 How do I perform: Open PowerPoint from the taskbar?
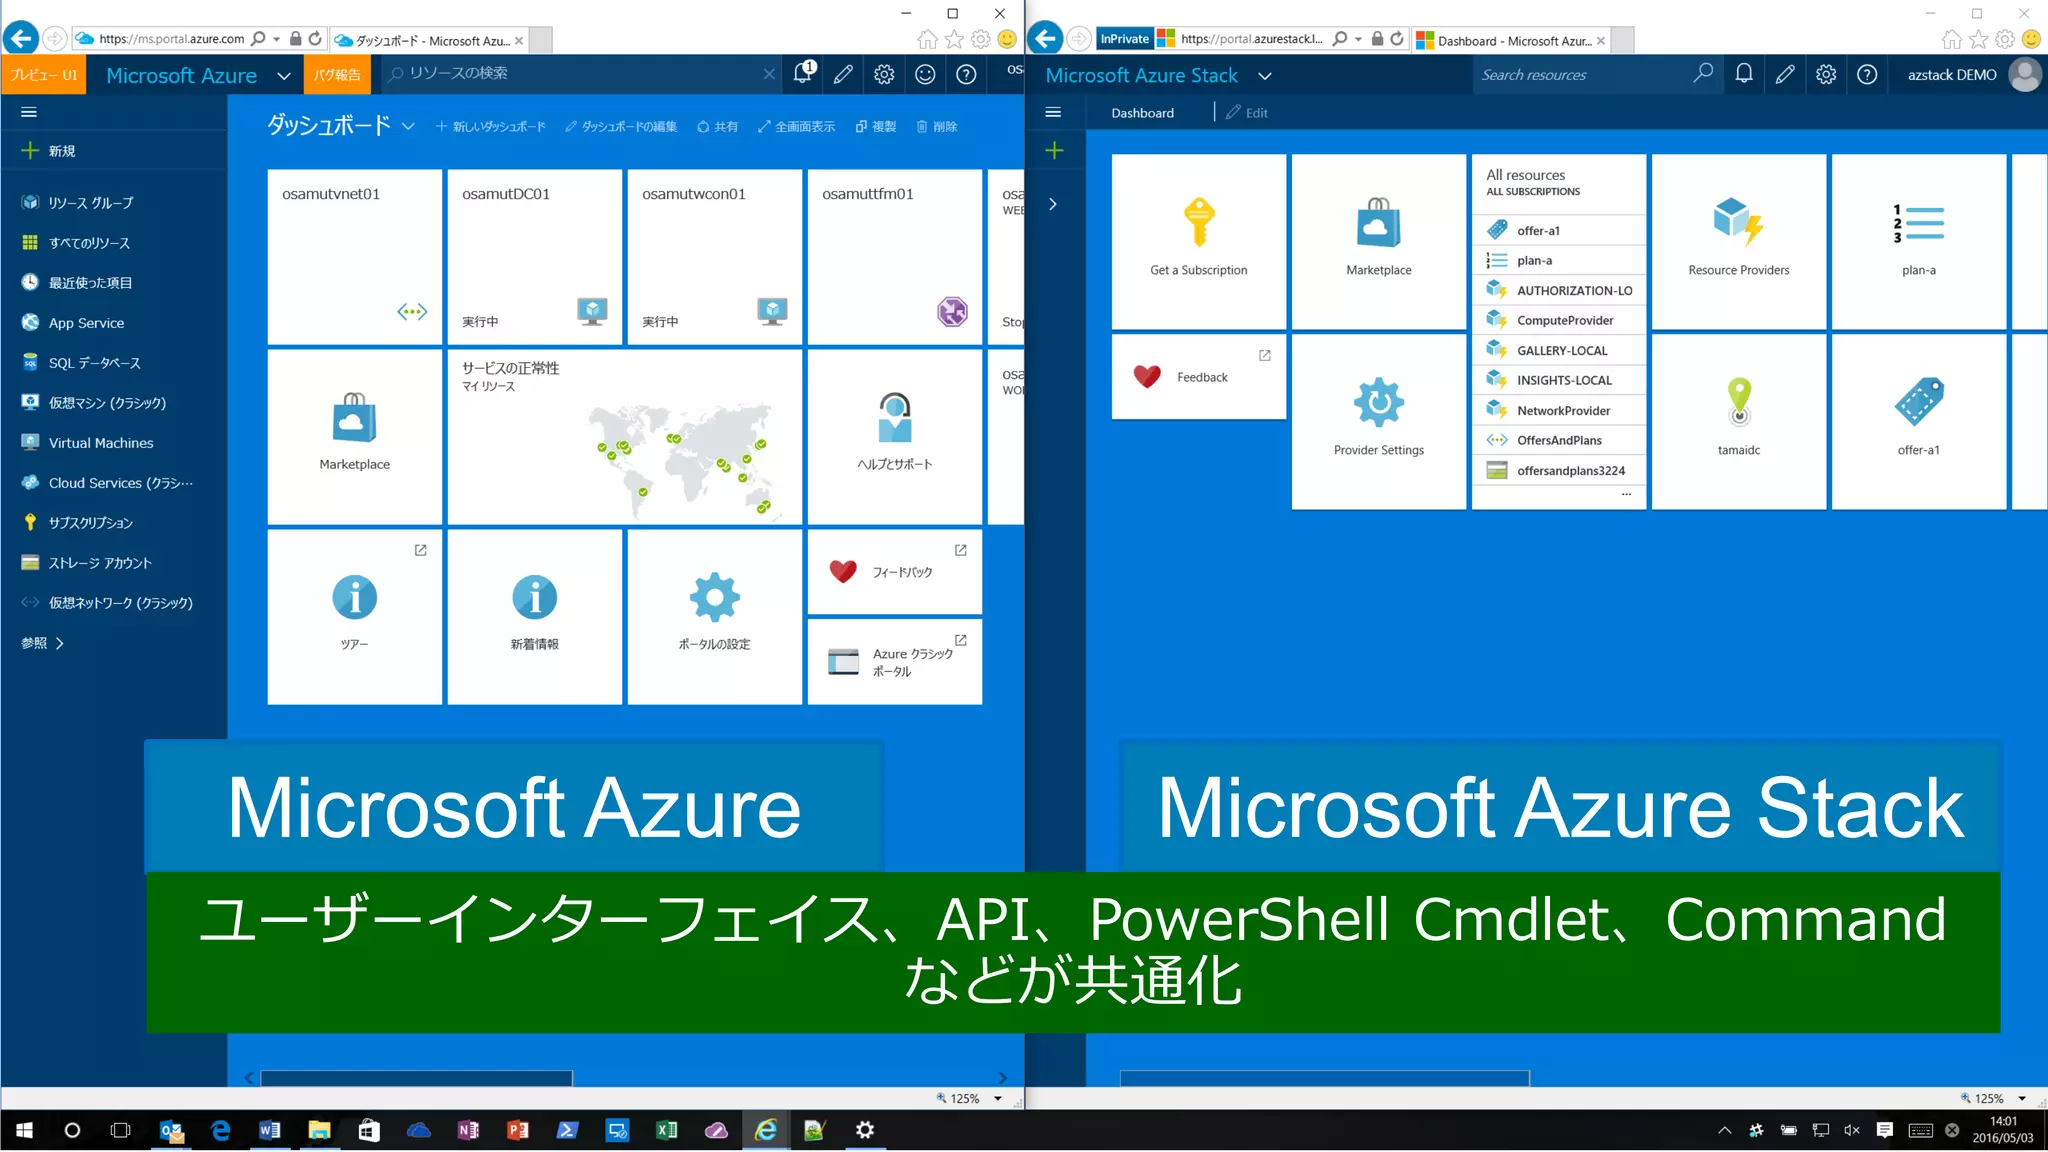point(518,1130)
